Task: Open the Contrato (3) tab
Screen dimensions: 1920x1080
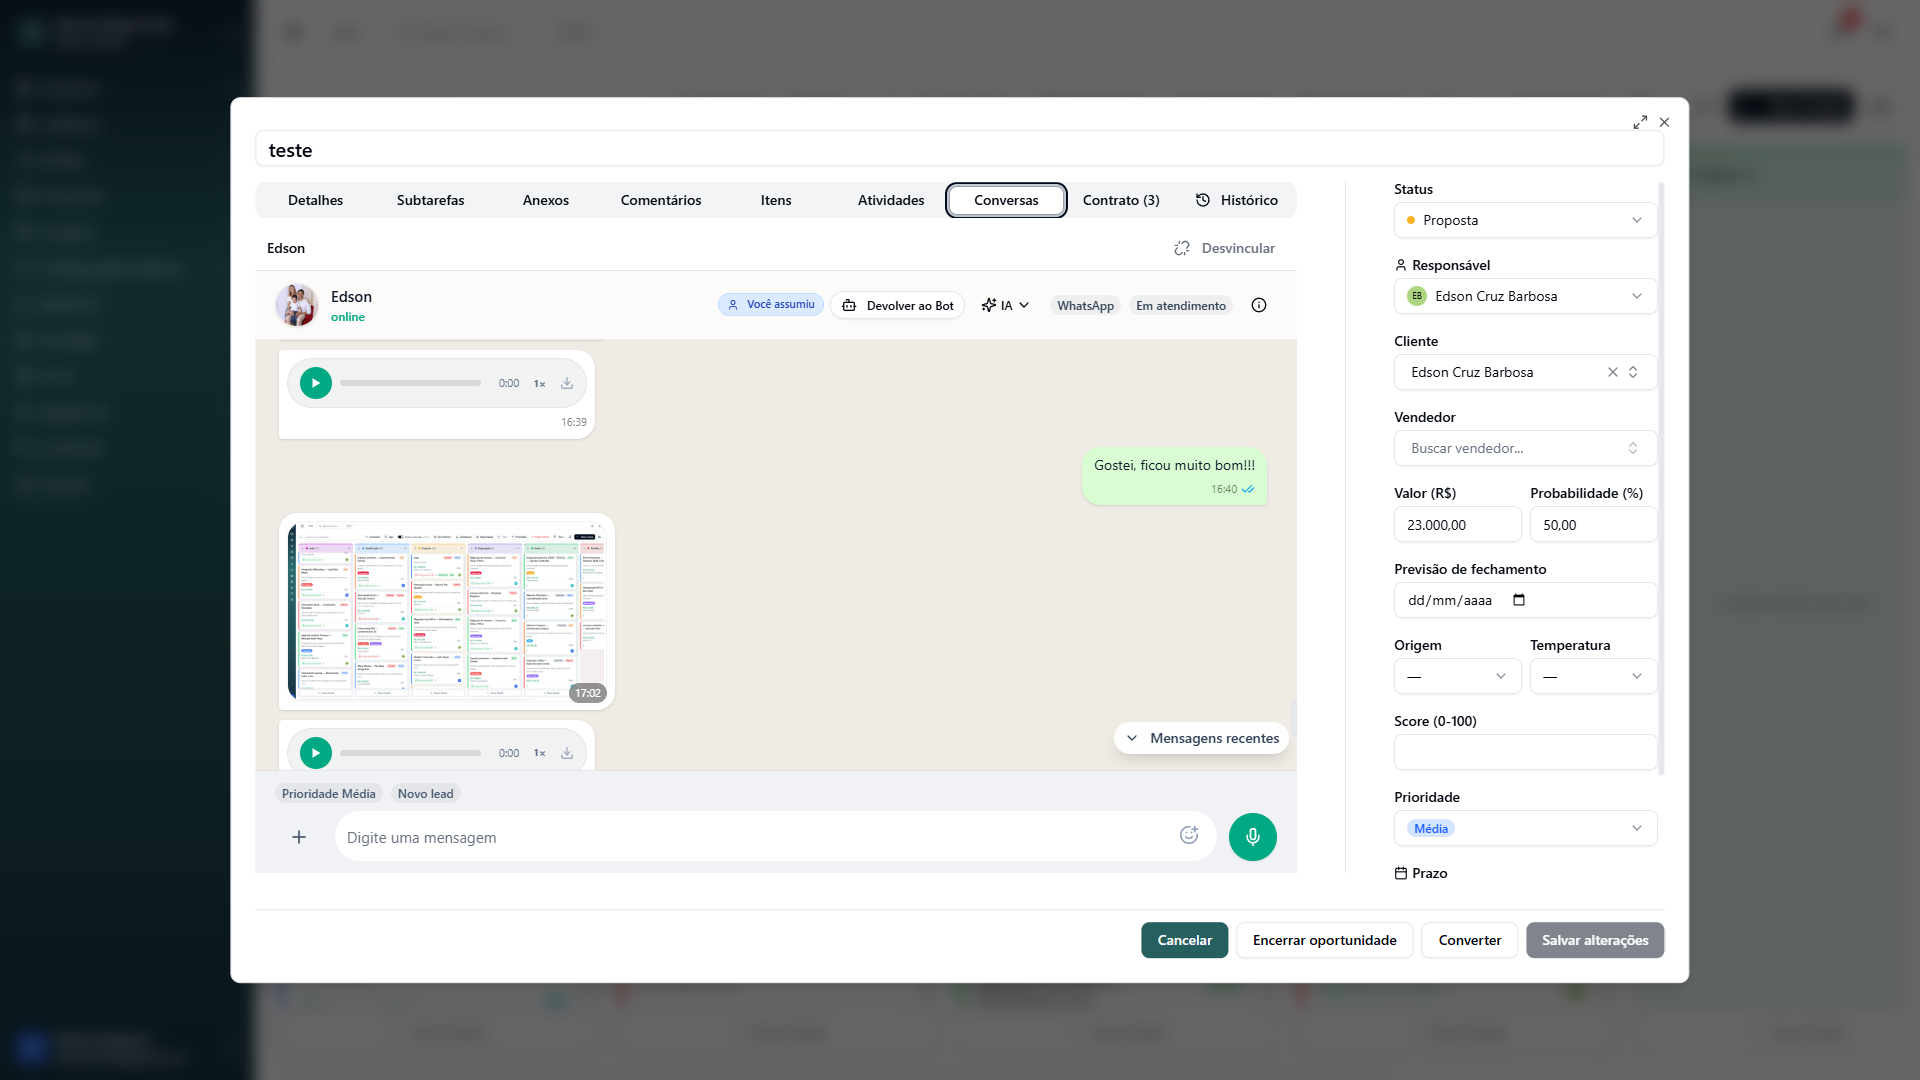Action: pyautogui.click(x=1121, y=200)
